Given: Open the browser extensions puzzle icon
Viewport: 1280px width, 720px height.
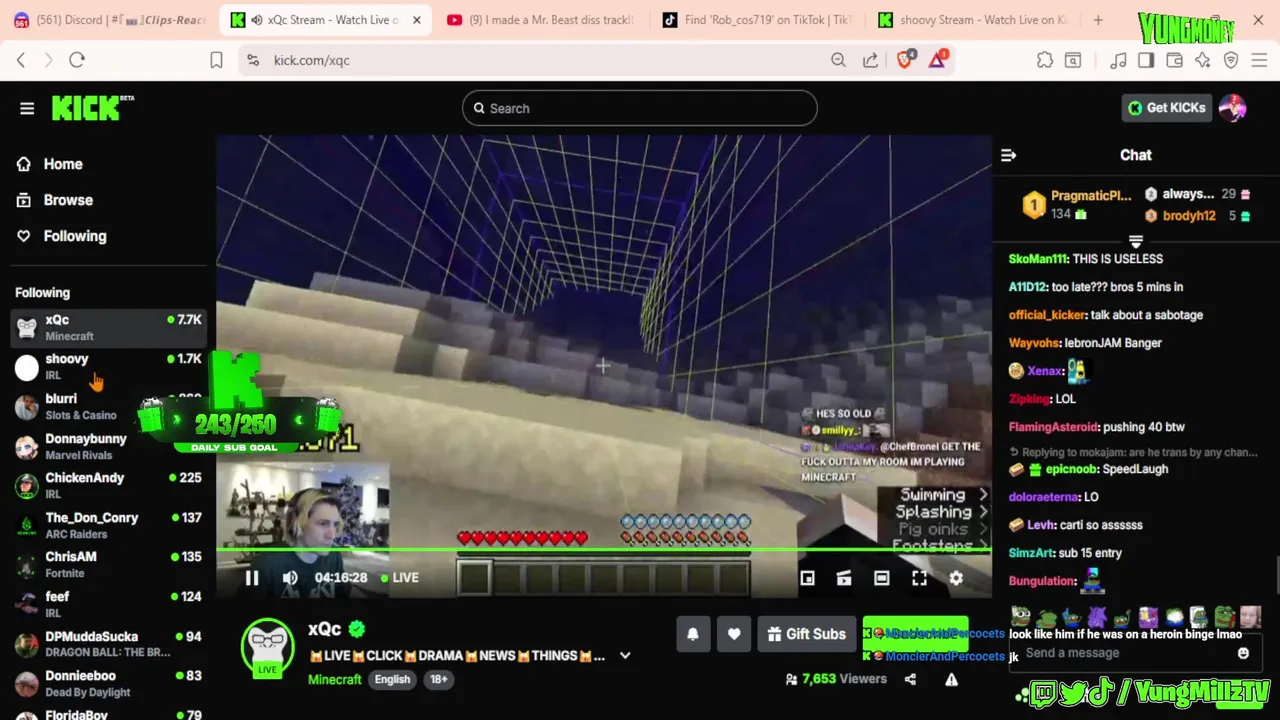Looking at the screenshot, I should pos(1045,60).
